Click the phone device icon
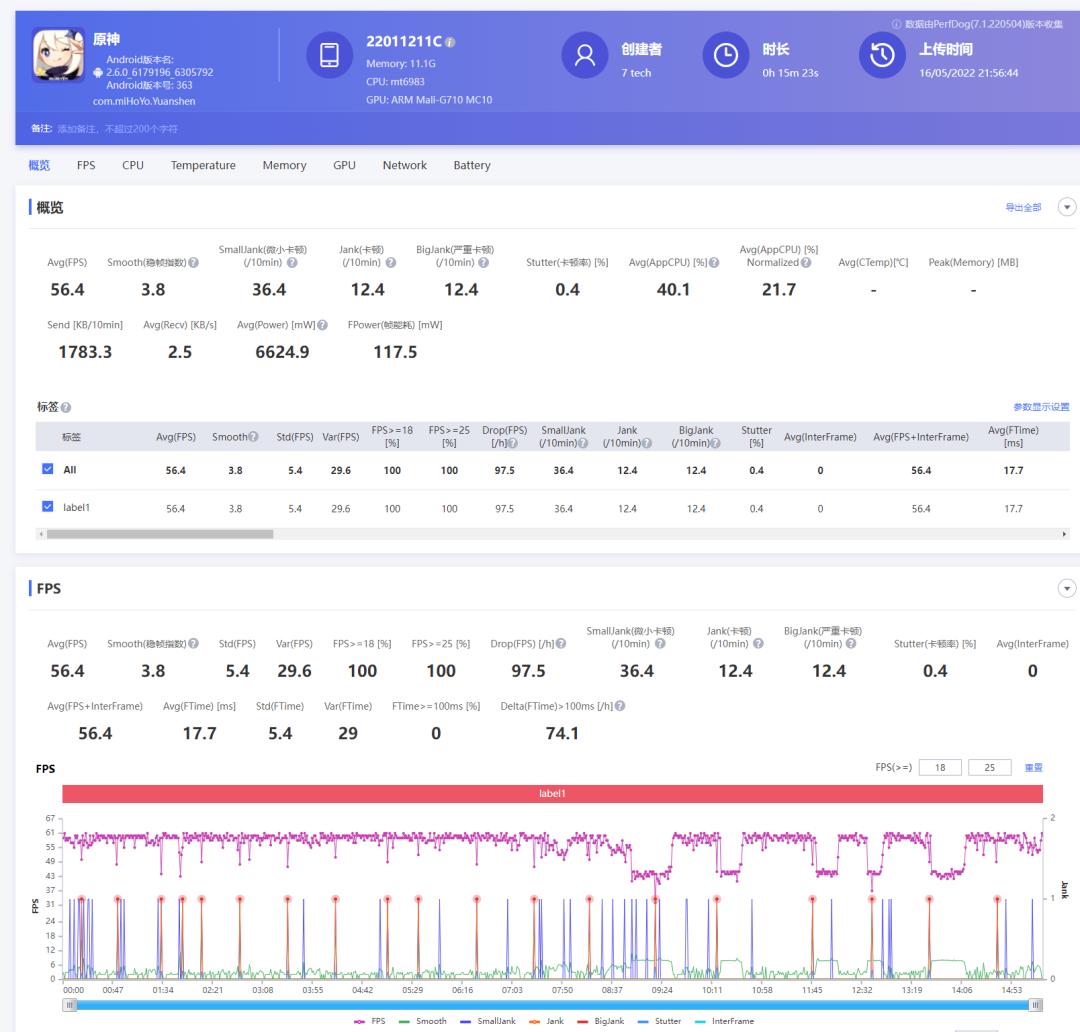The width and height of the screenshot is (1080, 1032). (x=329, y=57)
